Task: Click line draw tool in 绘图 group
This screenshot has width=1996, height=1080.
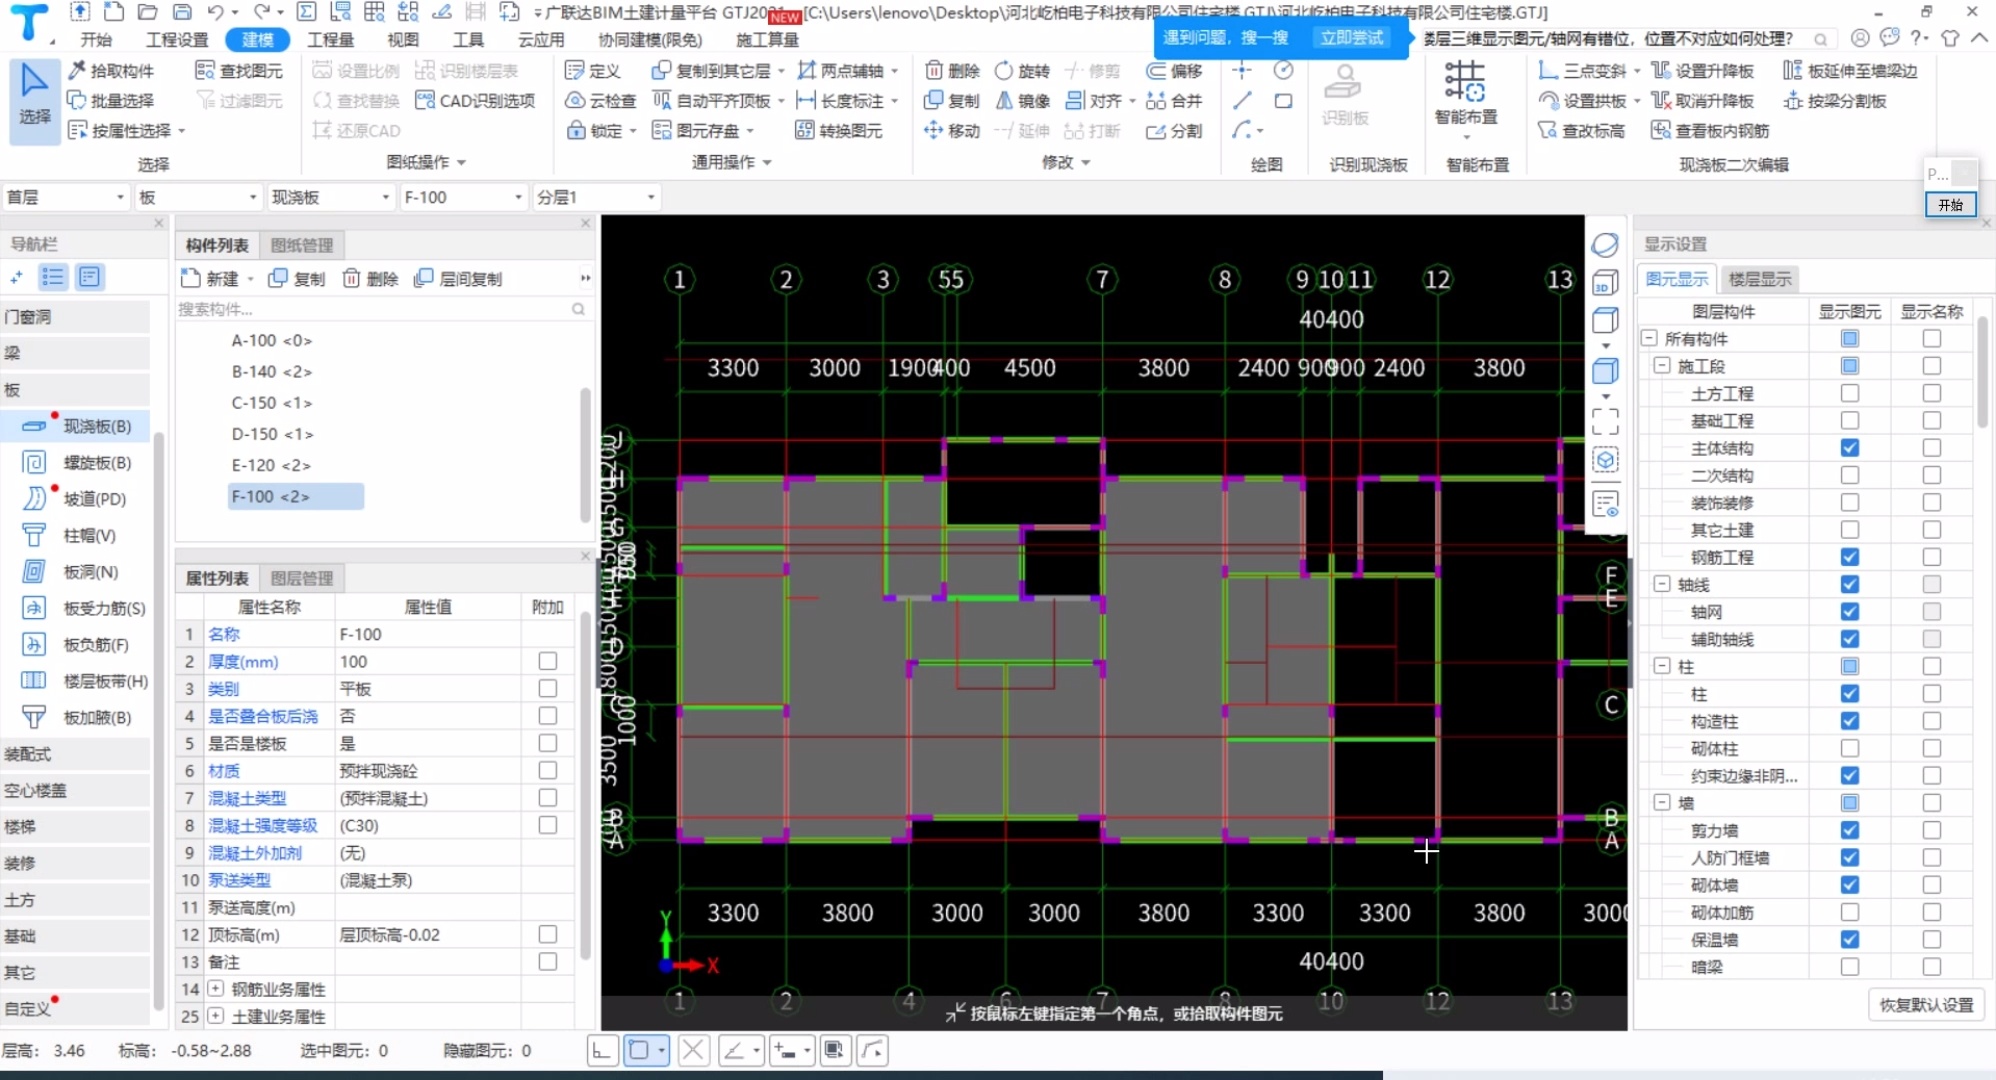Action: coord(1242,101)
